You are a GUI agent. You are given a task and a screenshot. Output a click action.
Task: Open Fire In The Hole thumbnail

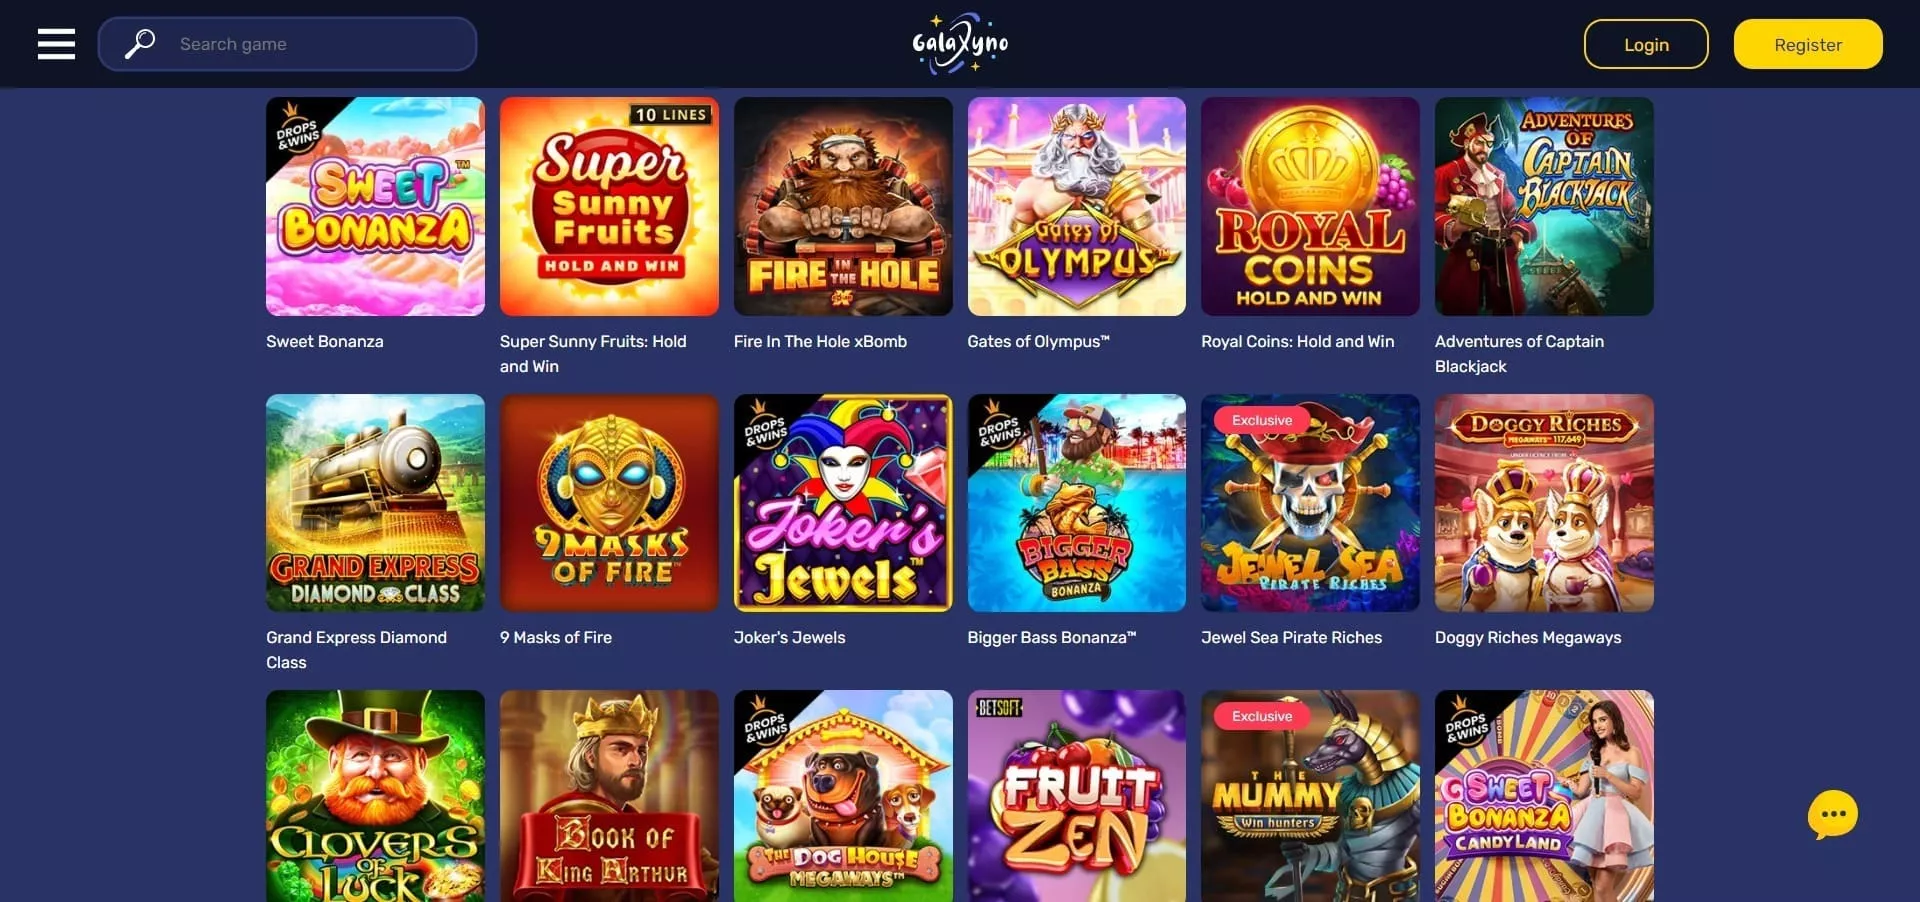[x=843, y=206]
